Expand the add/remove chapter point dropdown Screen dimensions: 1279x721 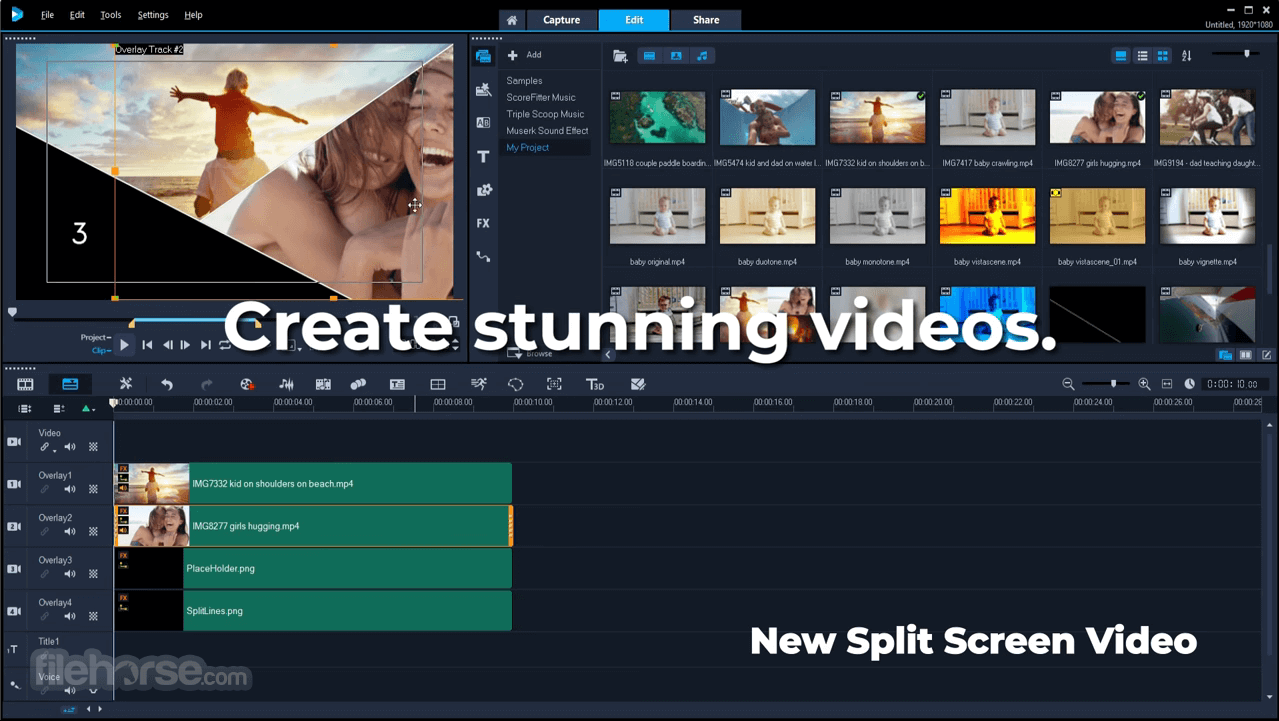(x=95, y=409)
